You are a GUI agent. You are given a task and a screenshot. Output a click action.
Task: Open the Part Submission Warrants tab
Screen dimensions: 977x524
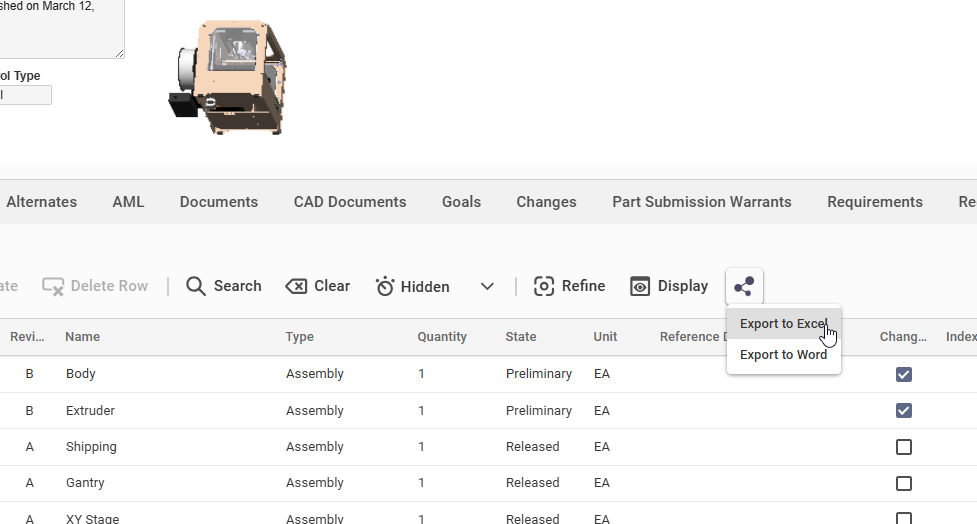tap(701, 202)
